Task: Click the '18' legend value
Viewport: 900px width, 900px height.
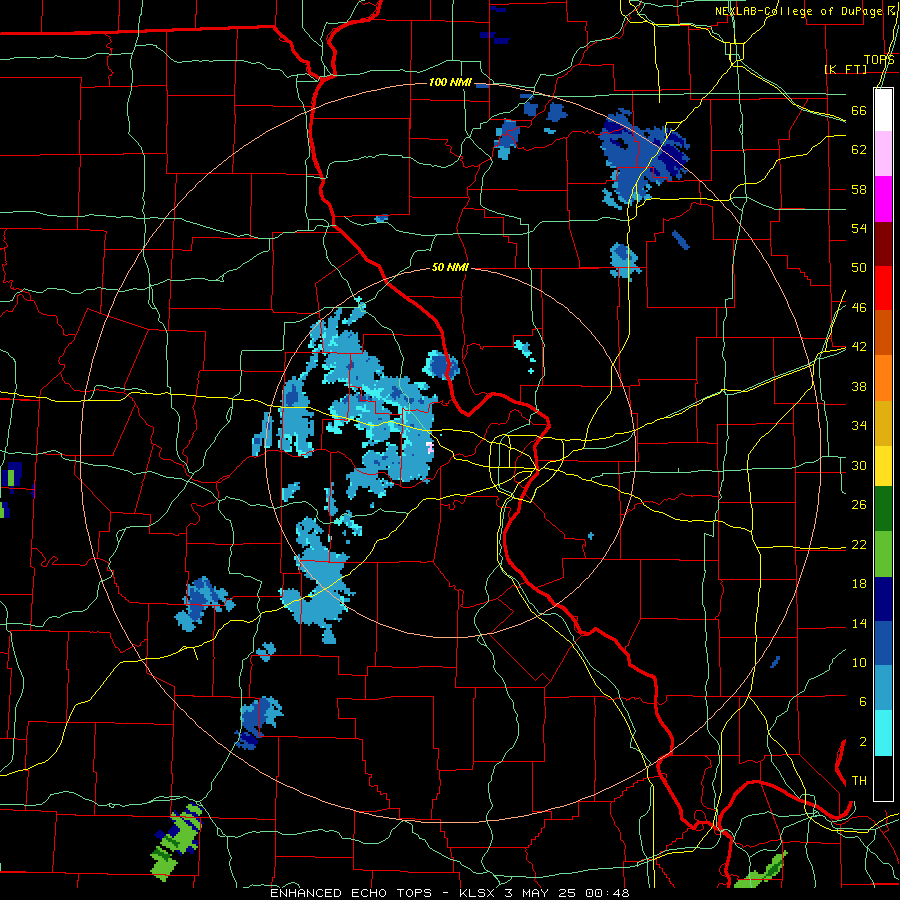Action: [859, 584]
